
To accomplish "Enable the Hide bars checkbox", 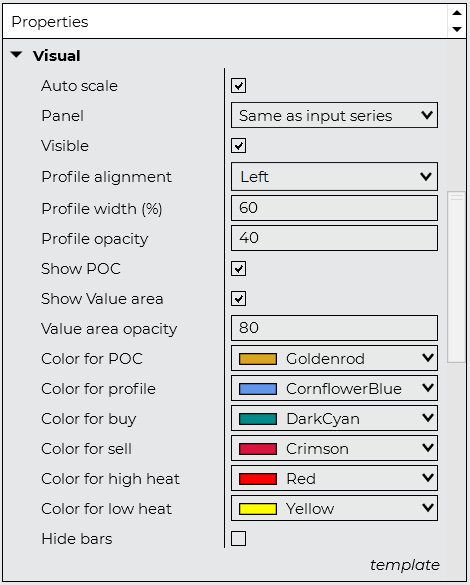I will pyautogui.click(x=238, y=539).
